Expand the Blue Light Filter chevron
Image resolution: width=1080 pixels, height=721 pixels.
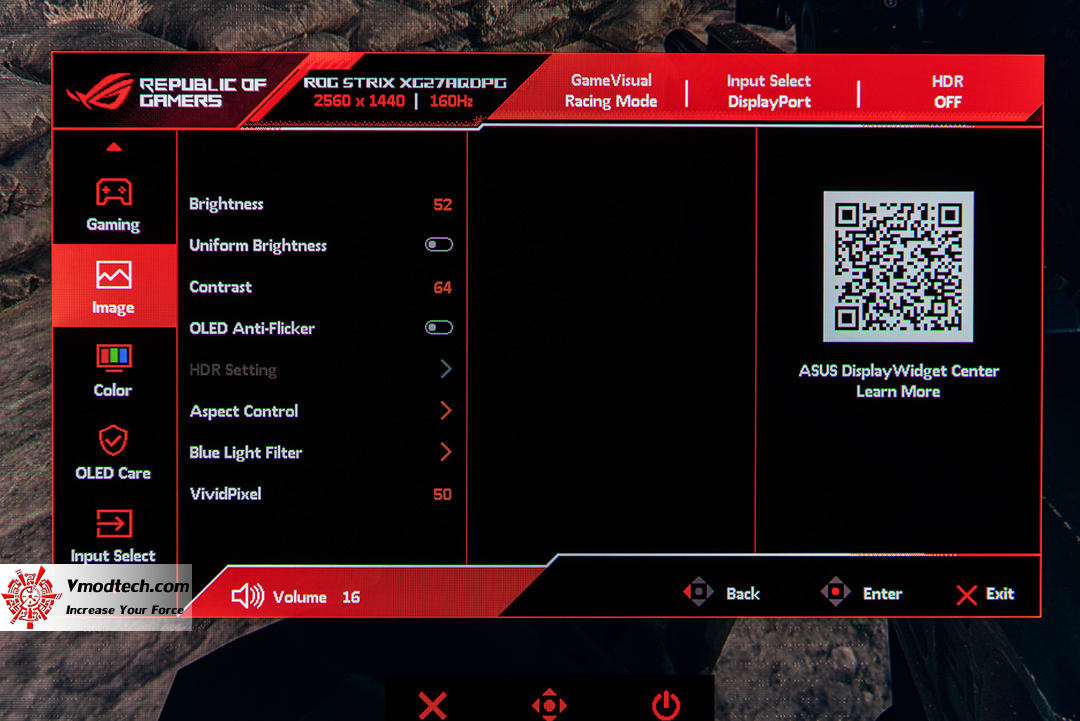point(446,452)
